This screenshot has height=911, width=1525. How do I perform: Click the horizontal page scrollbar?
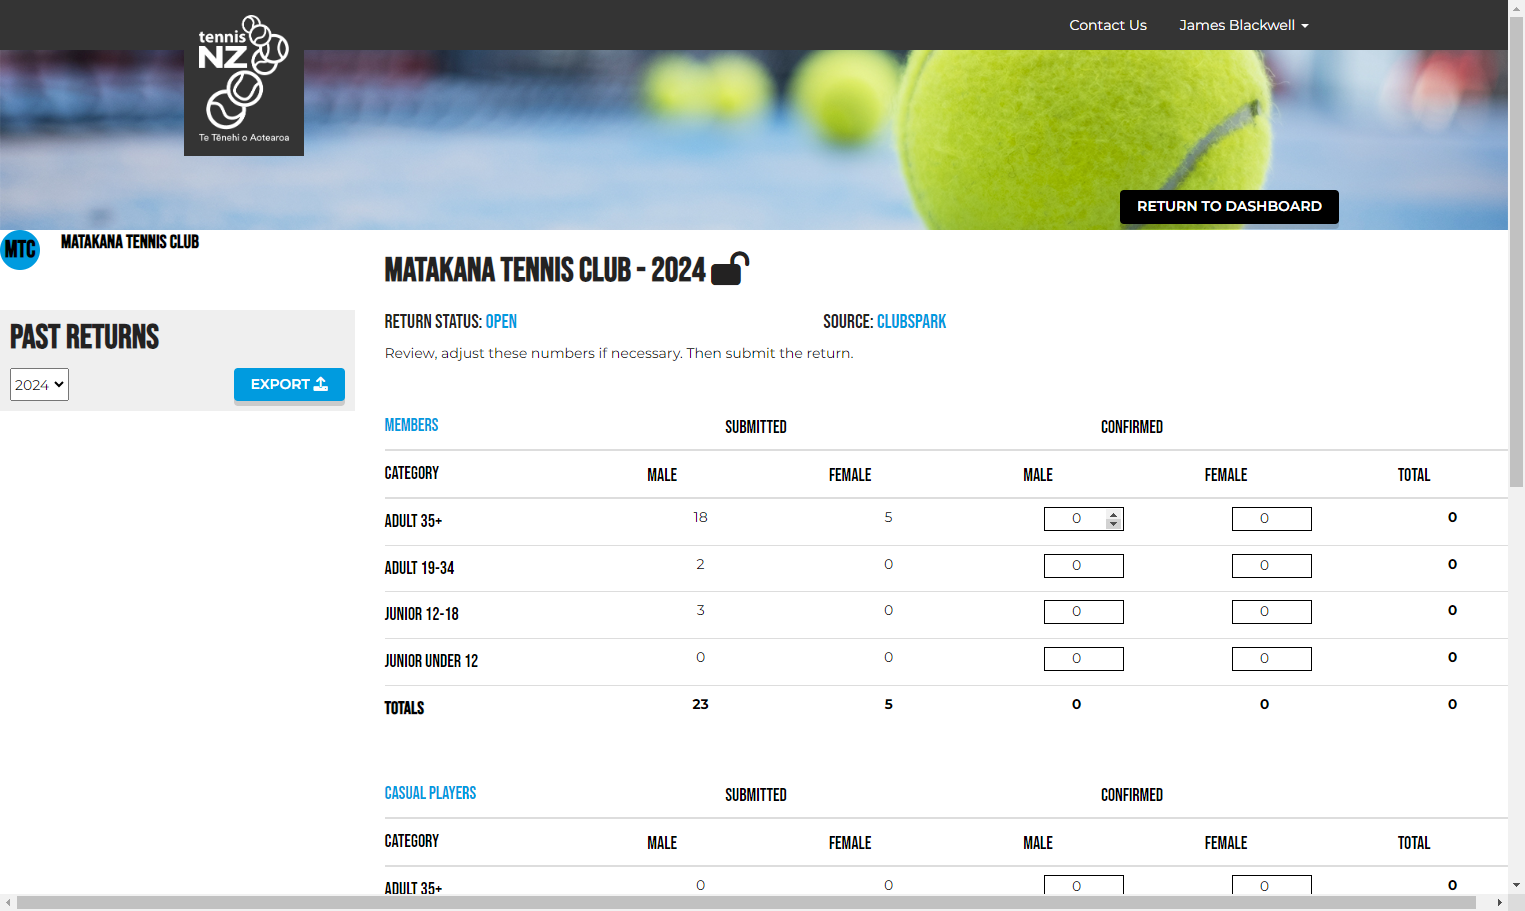[746, 902]
